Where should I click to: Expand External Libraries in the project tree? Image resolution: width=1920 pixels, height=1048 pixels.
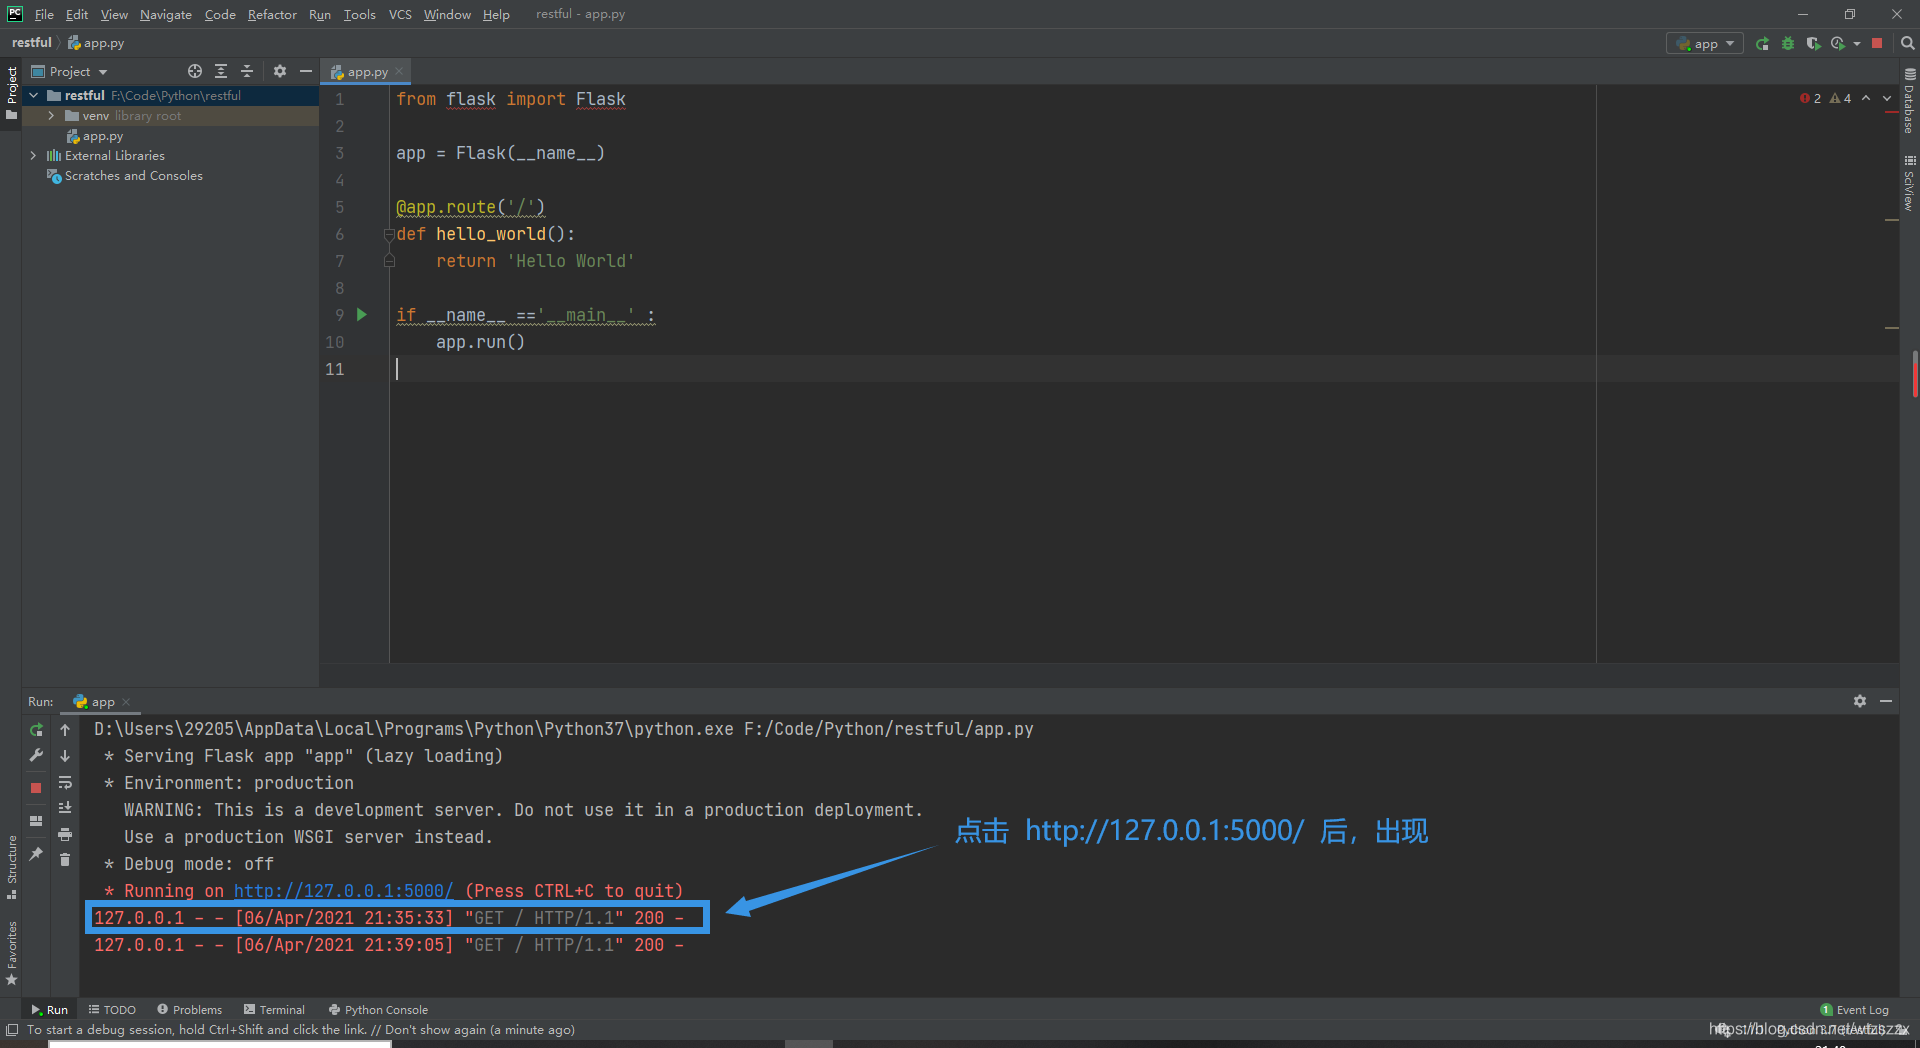click(31, 155)
